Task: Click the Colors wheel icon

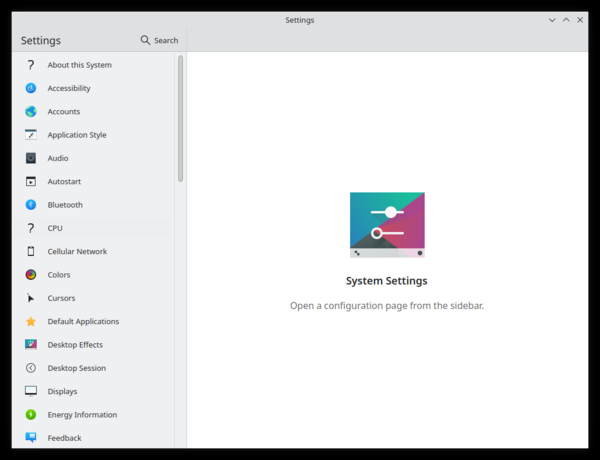Action: point(31,275)
